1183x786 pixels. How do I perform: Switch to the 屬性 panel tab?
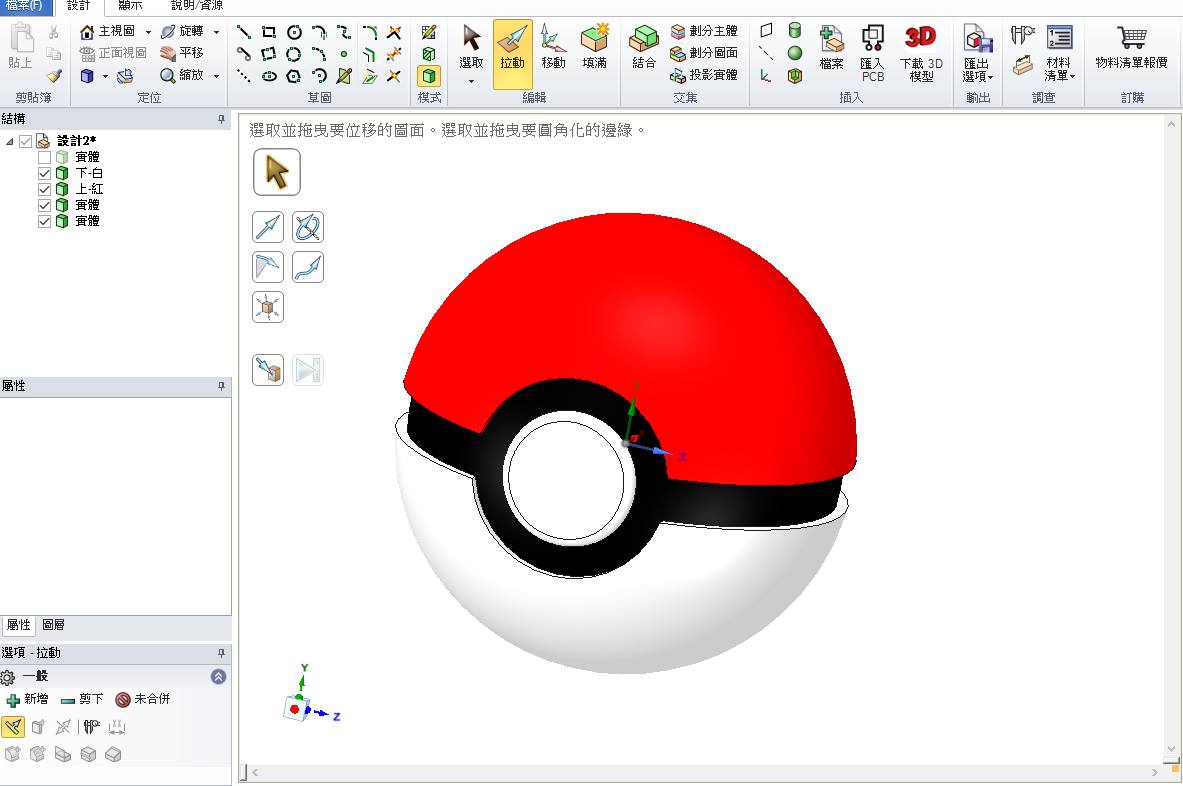point(18,625)
